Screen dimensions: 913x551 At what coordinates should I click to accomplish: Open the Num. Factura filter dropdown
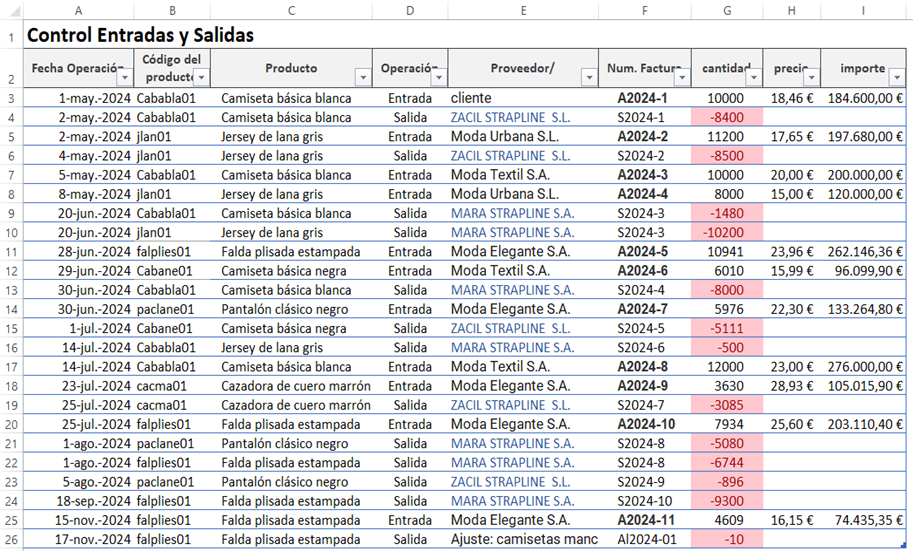682,78
